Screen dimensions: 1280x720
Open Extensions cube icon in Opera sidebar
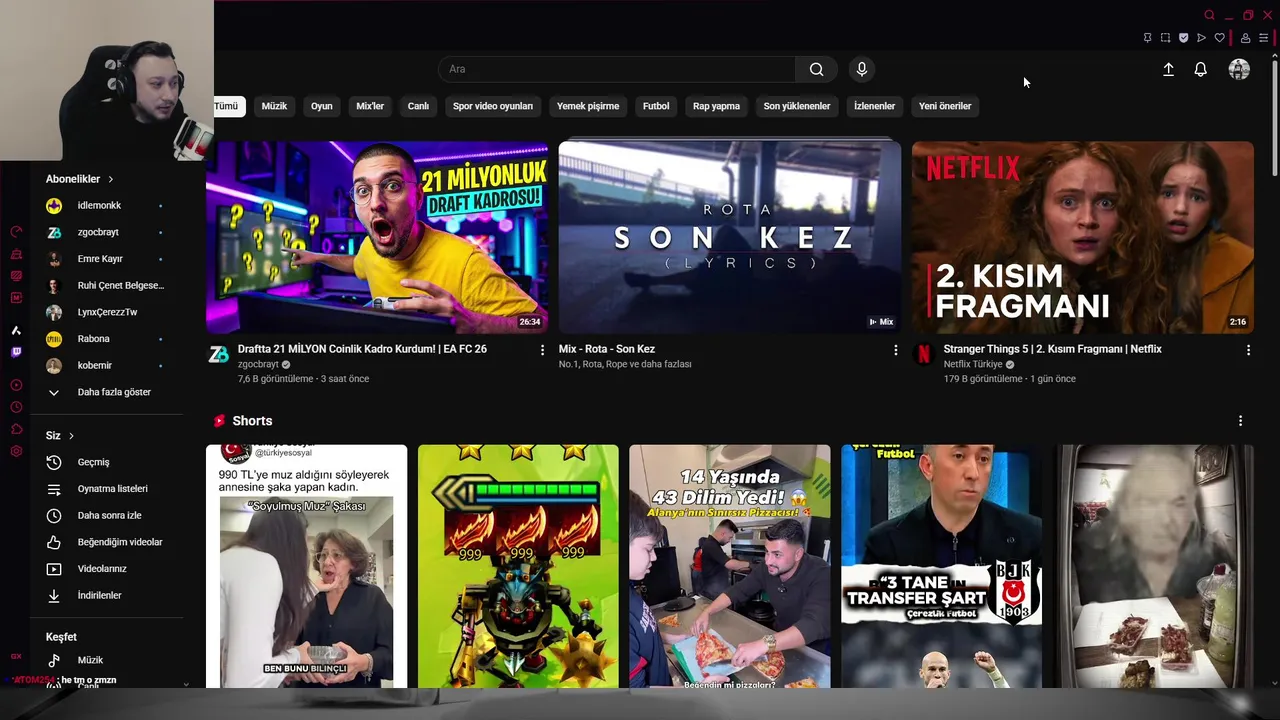point(16,429)
